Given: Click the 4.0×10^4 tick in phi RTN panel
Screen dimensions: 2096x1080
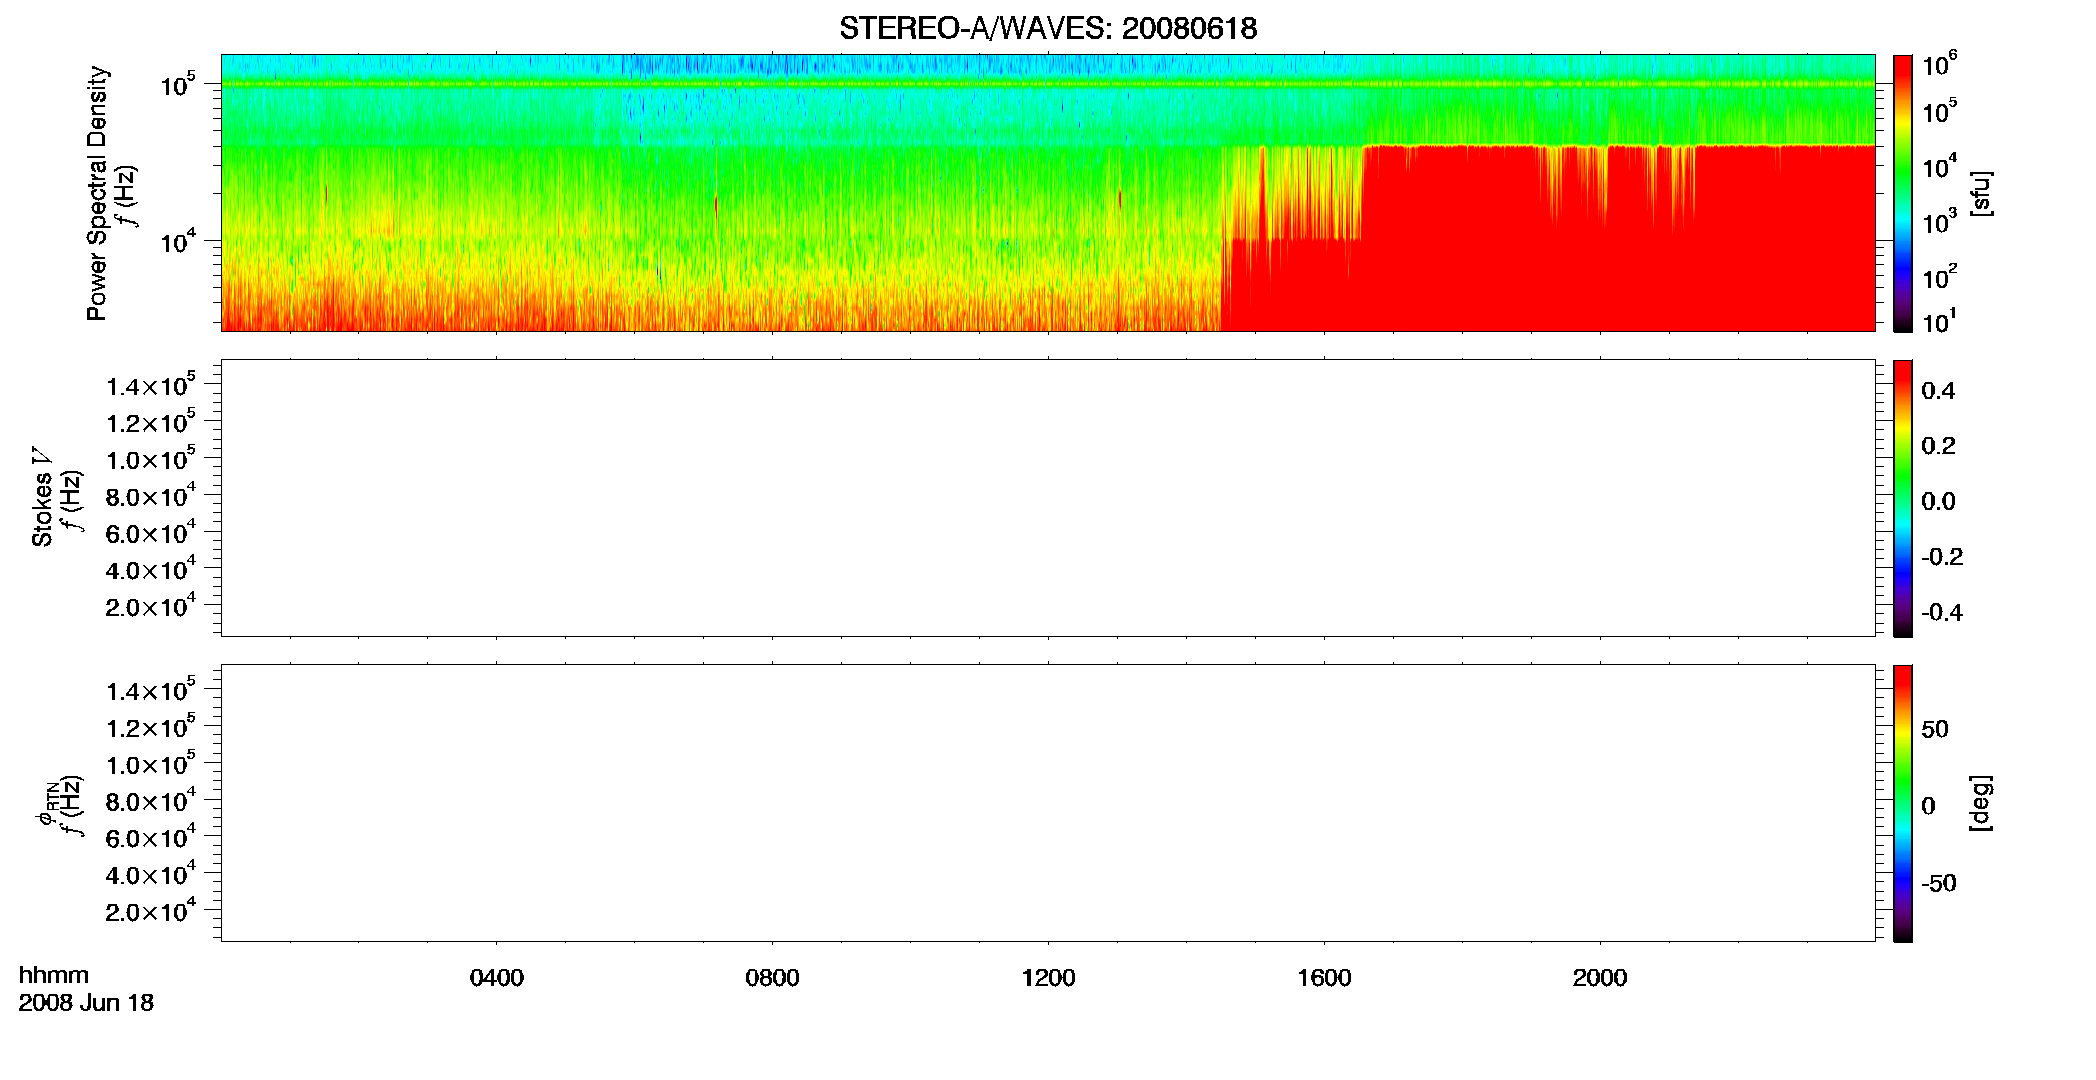Looking at the screenshot, I should coord(151,874).
